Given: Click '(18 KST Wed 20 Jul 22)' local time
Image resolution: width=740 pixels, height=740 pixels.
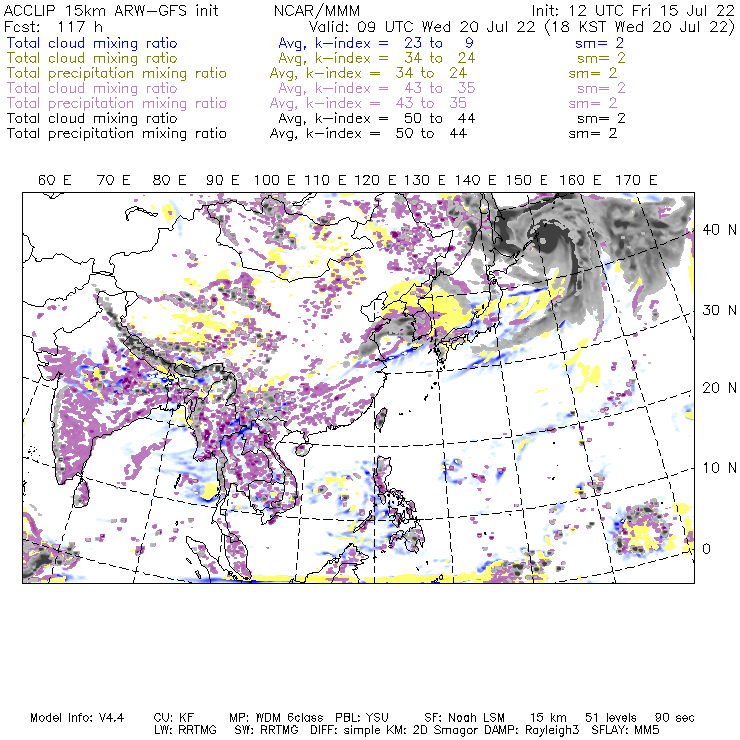Looking at the screenshot, I should [640, 27].
